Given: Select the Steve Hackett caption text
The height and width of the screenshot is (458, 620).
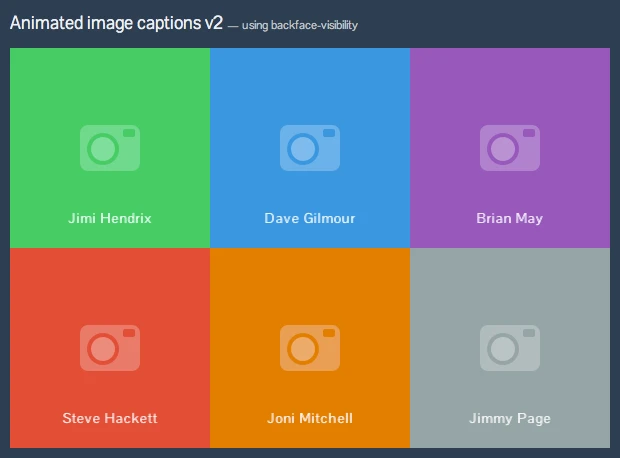Looking at the screenshot, I should pyautogui.click(x=110, y=418).
